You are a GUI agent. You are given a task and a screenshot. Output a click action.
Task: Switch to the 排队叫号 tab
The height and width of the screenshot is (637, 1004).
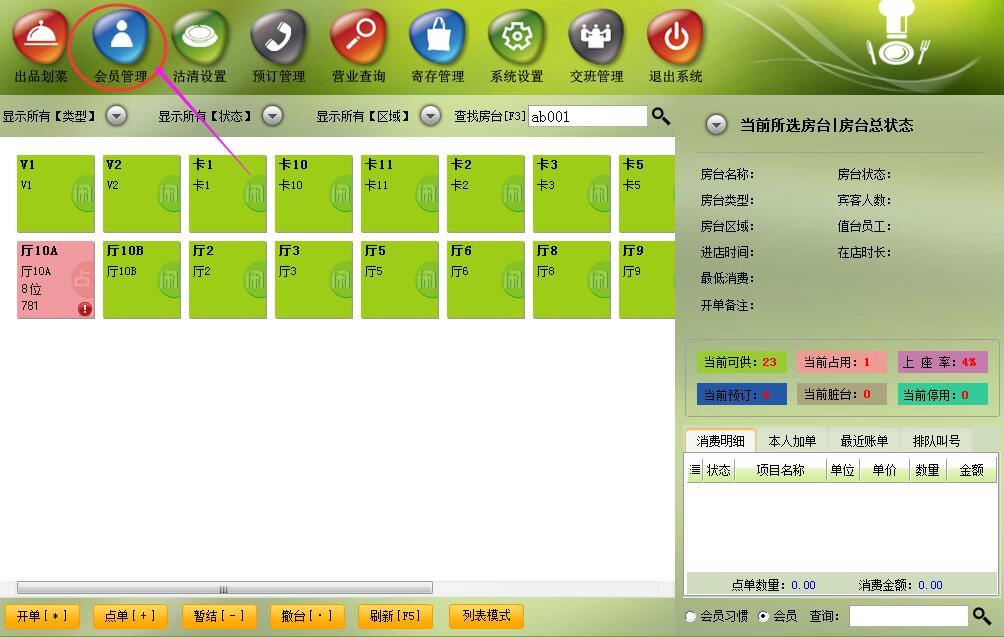click(x=936, y=441)
